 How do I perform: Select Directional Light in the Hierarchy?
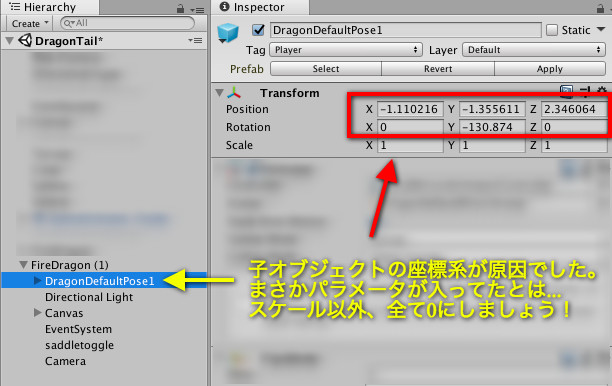[89, 297]
